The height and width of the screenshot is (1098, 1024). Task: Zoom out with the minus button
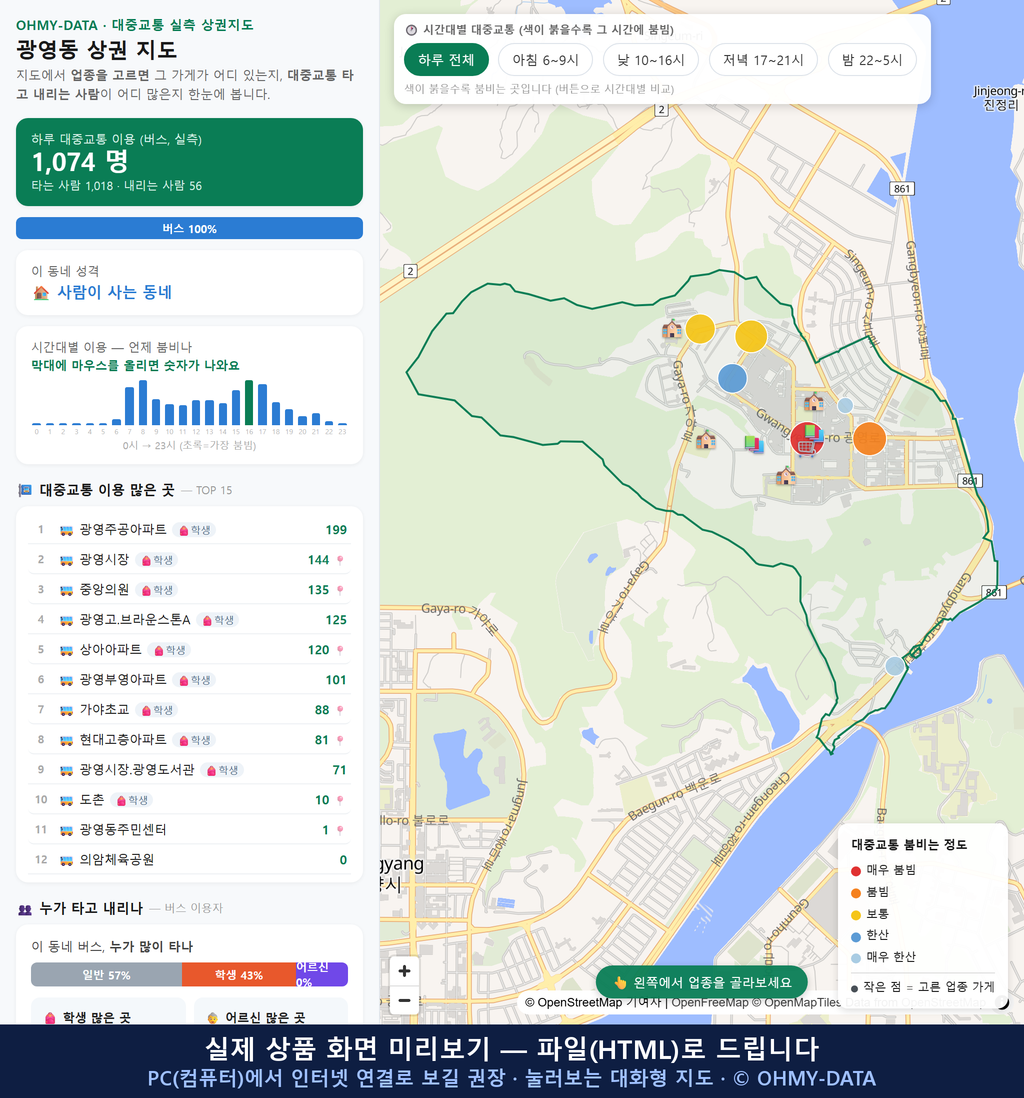(404, 1001)
